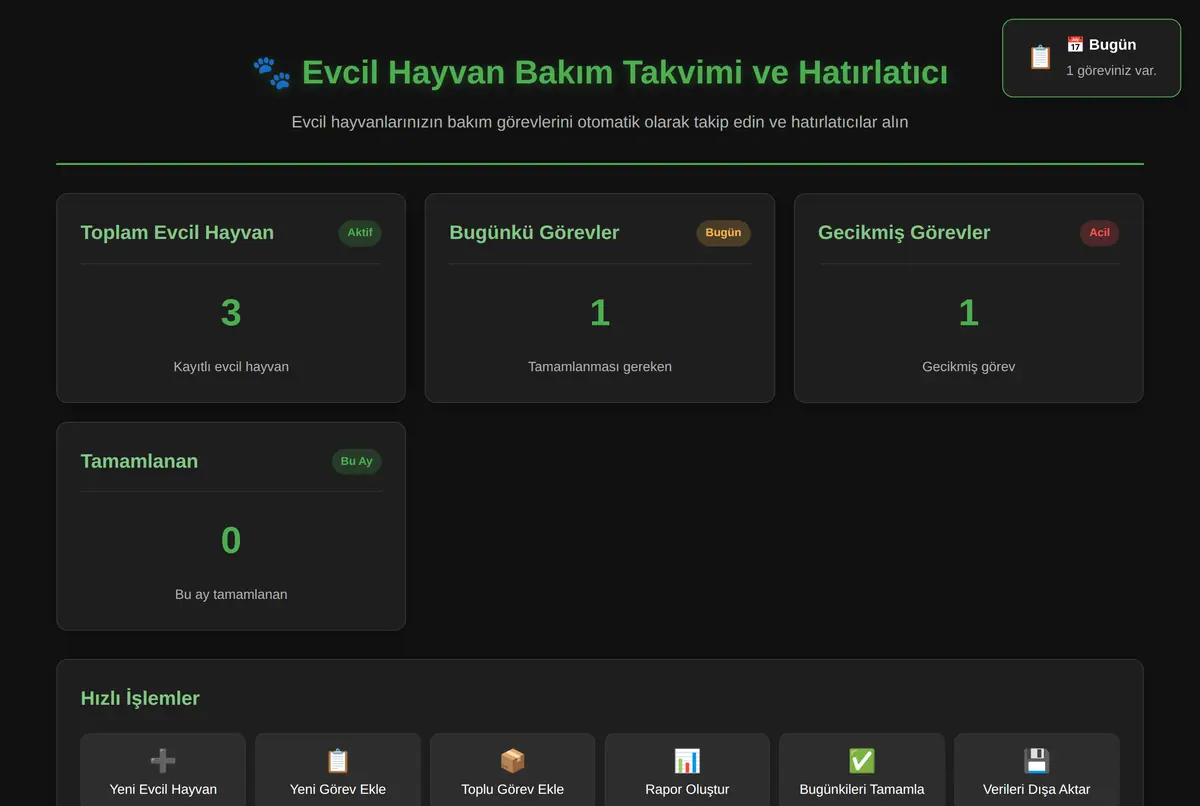The height and width of the screenshot is (806, 1200).
Task: Click the Toplam Evcil Hayvan card title
Action: pyautogui.click(x=177, y=232)
